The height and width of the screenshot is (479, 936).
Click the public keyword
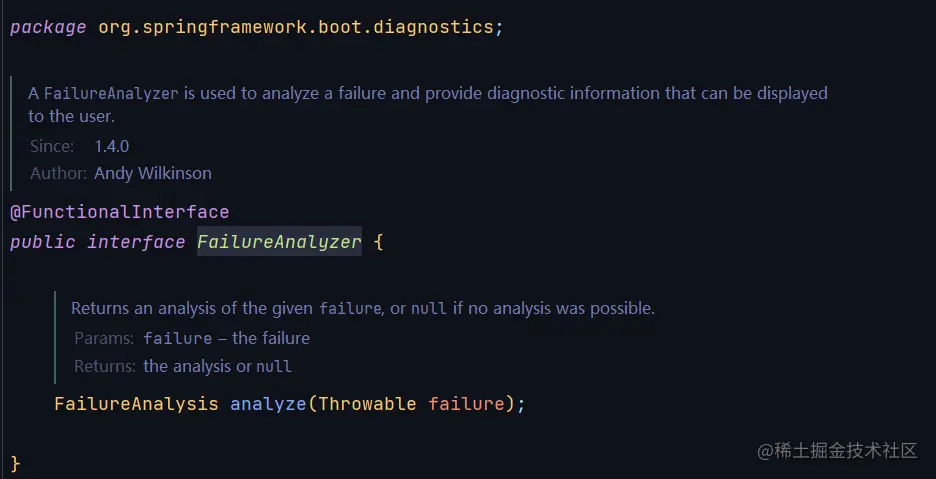pyautogui.click(x=43, y=242)
